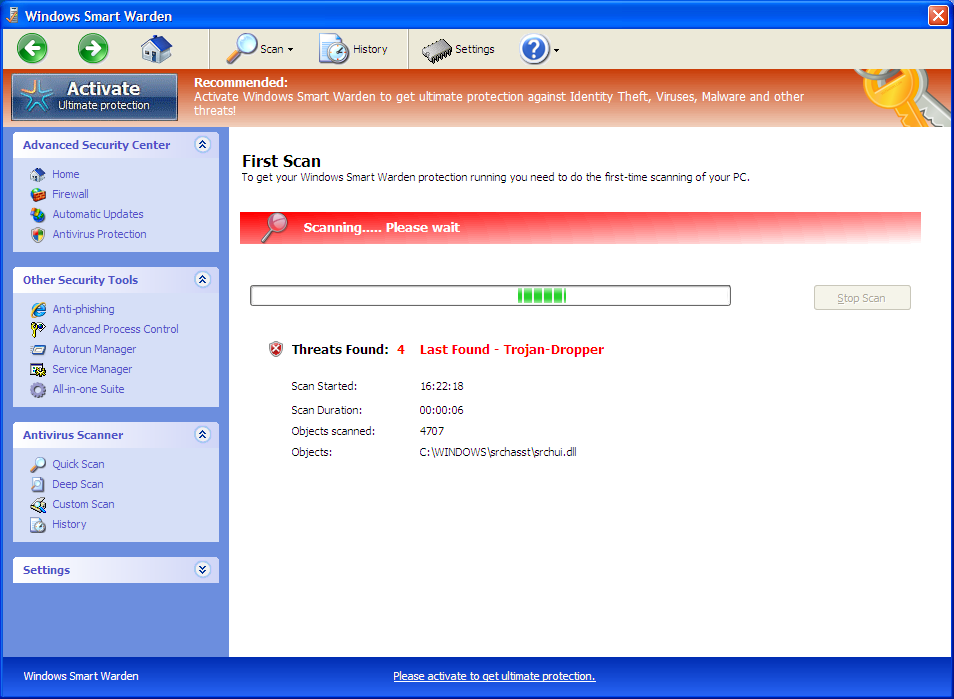Click the title bar application icon
The image size is (954, 699).
[12, 15]
